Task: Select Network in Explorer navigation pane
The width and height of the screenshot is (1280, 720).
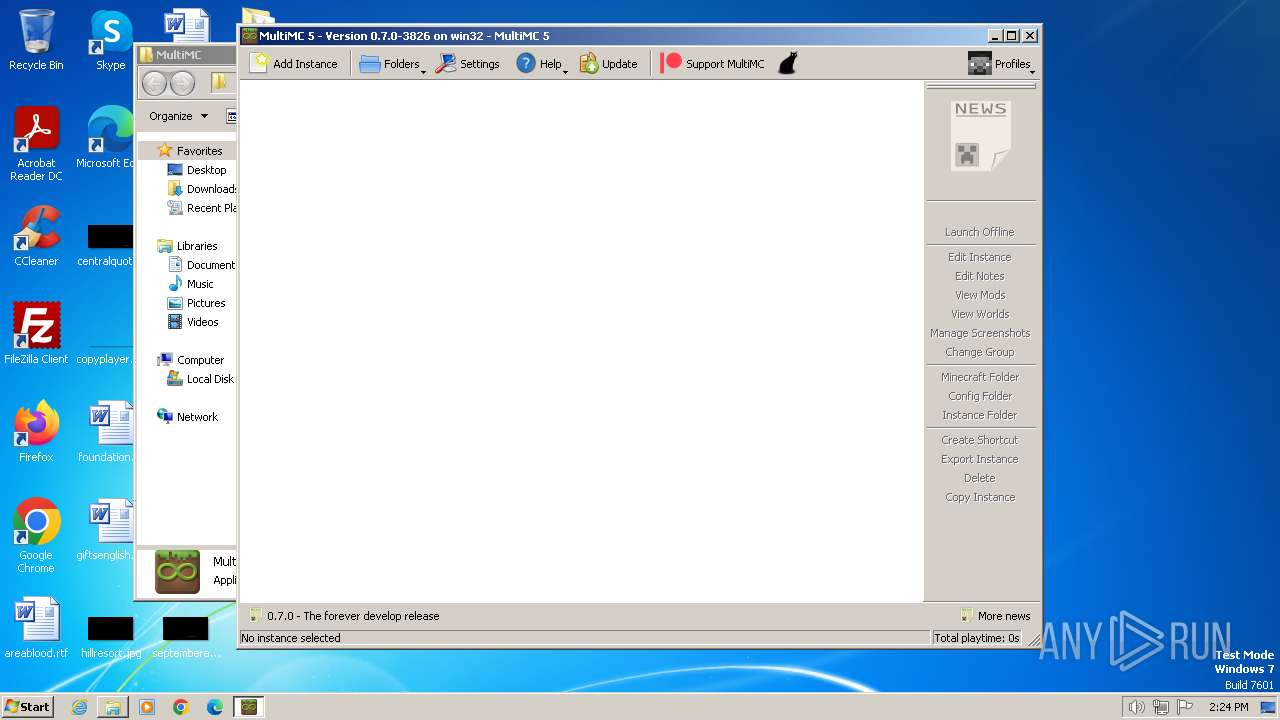Action: (x=187, y=417)
